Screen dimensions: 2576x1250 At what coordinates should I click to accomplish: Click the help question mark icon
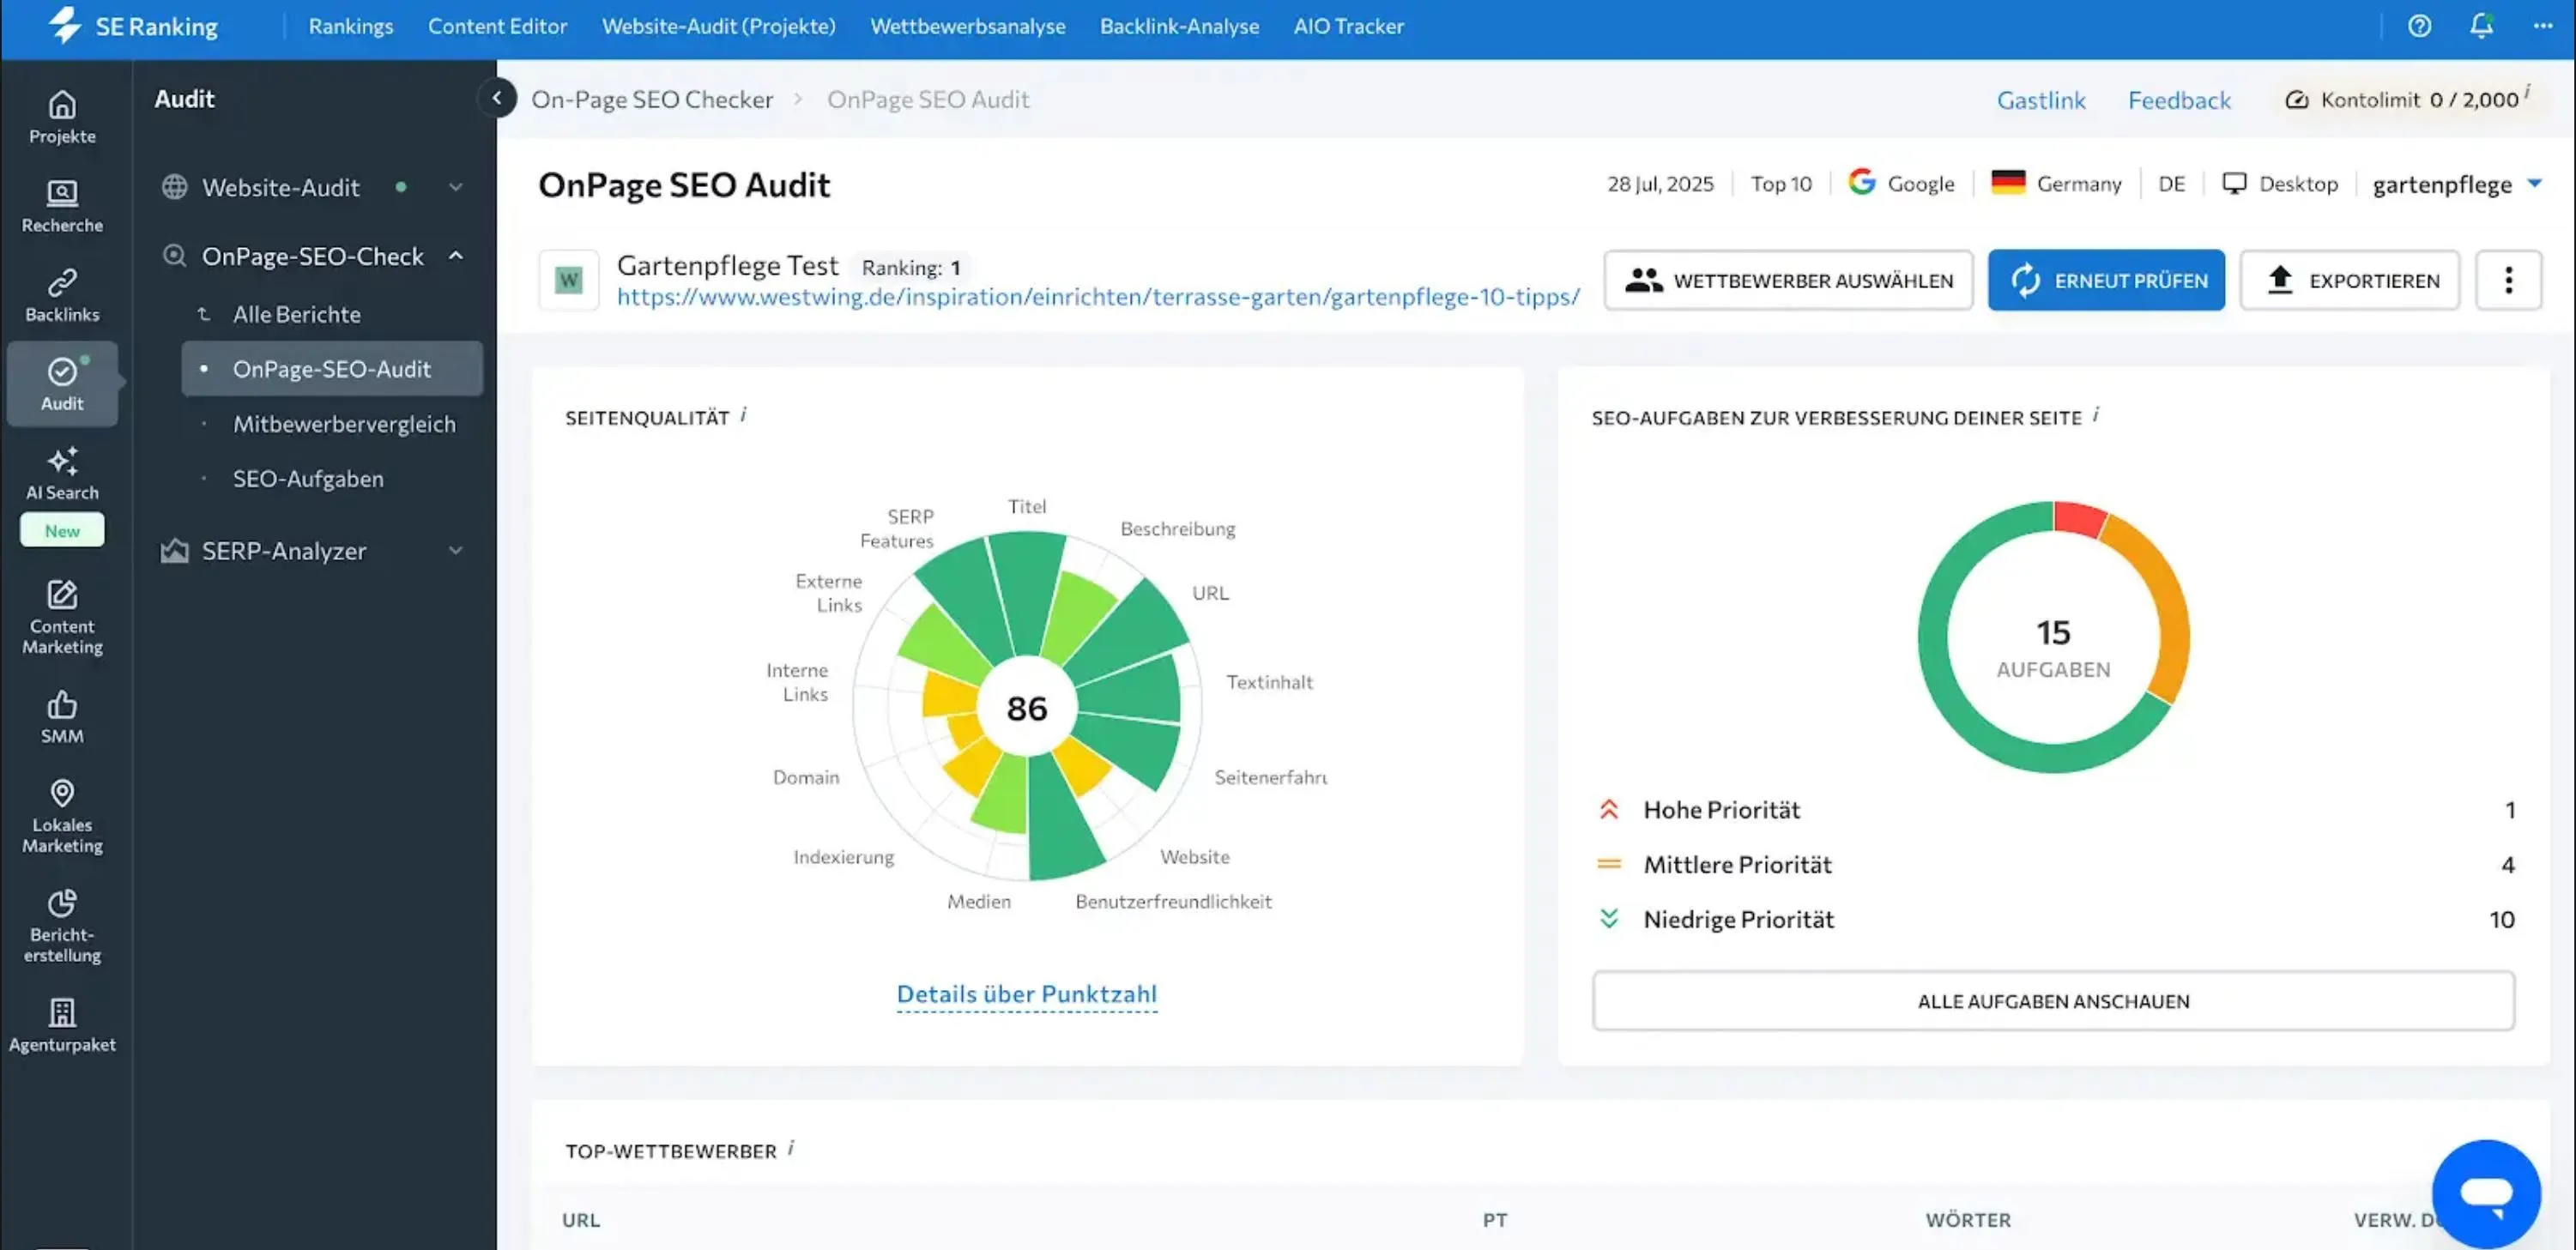pos(2419,26)
